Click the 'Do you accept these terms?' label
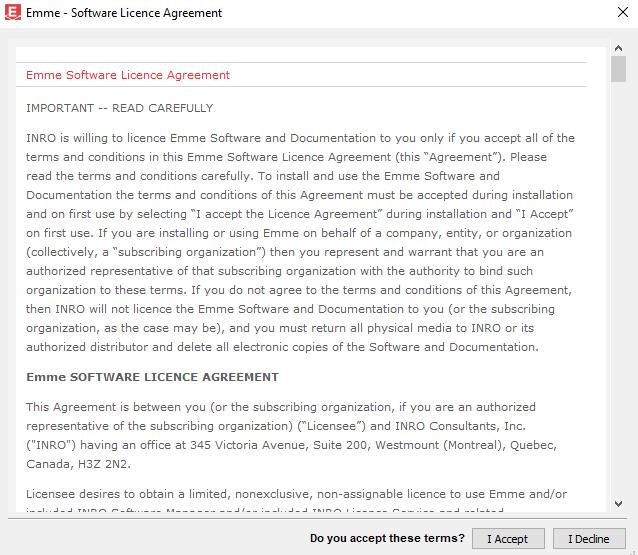This screenshot has width=638, height=555. tap(387, 538)
